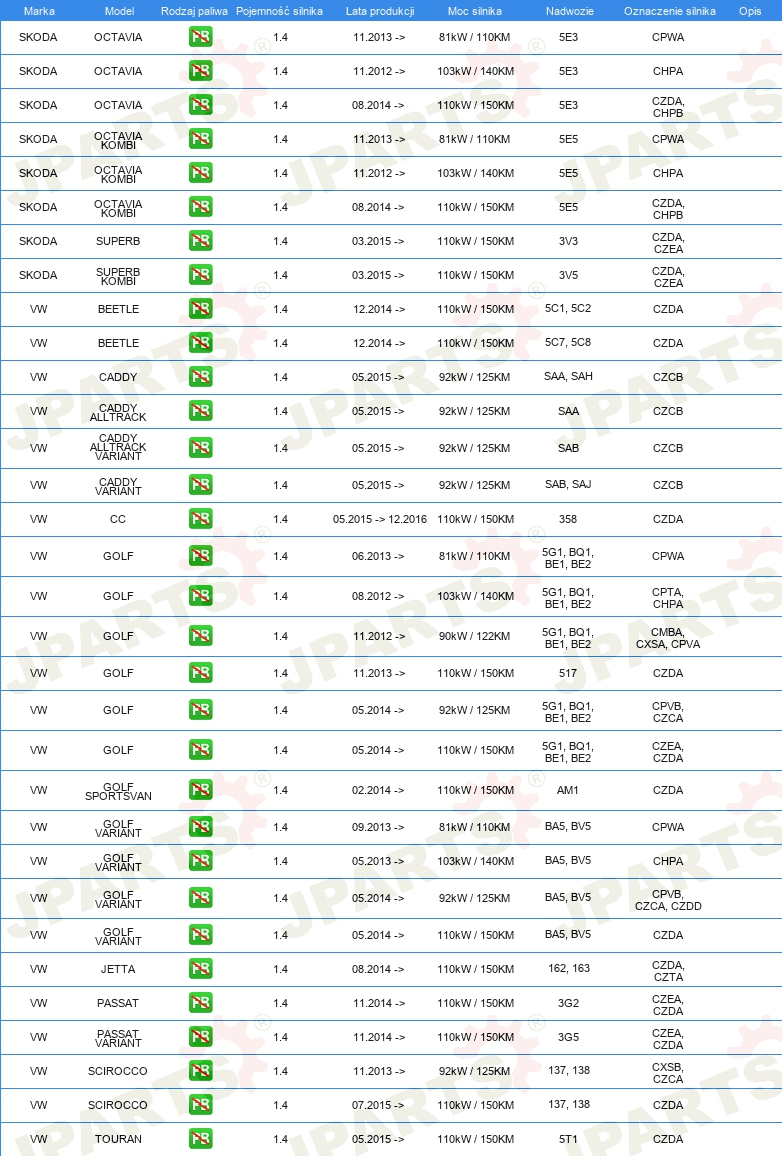Viewport: 782px width, 1156px height.
Task: Select fuel icon in GOLF 90kW / 122KM row
Action: click(200, 635)
